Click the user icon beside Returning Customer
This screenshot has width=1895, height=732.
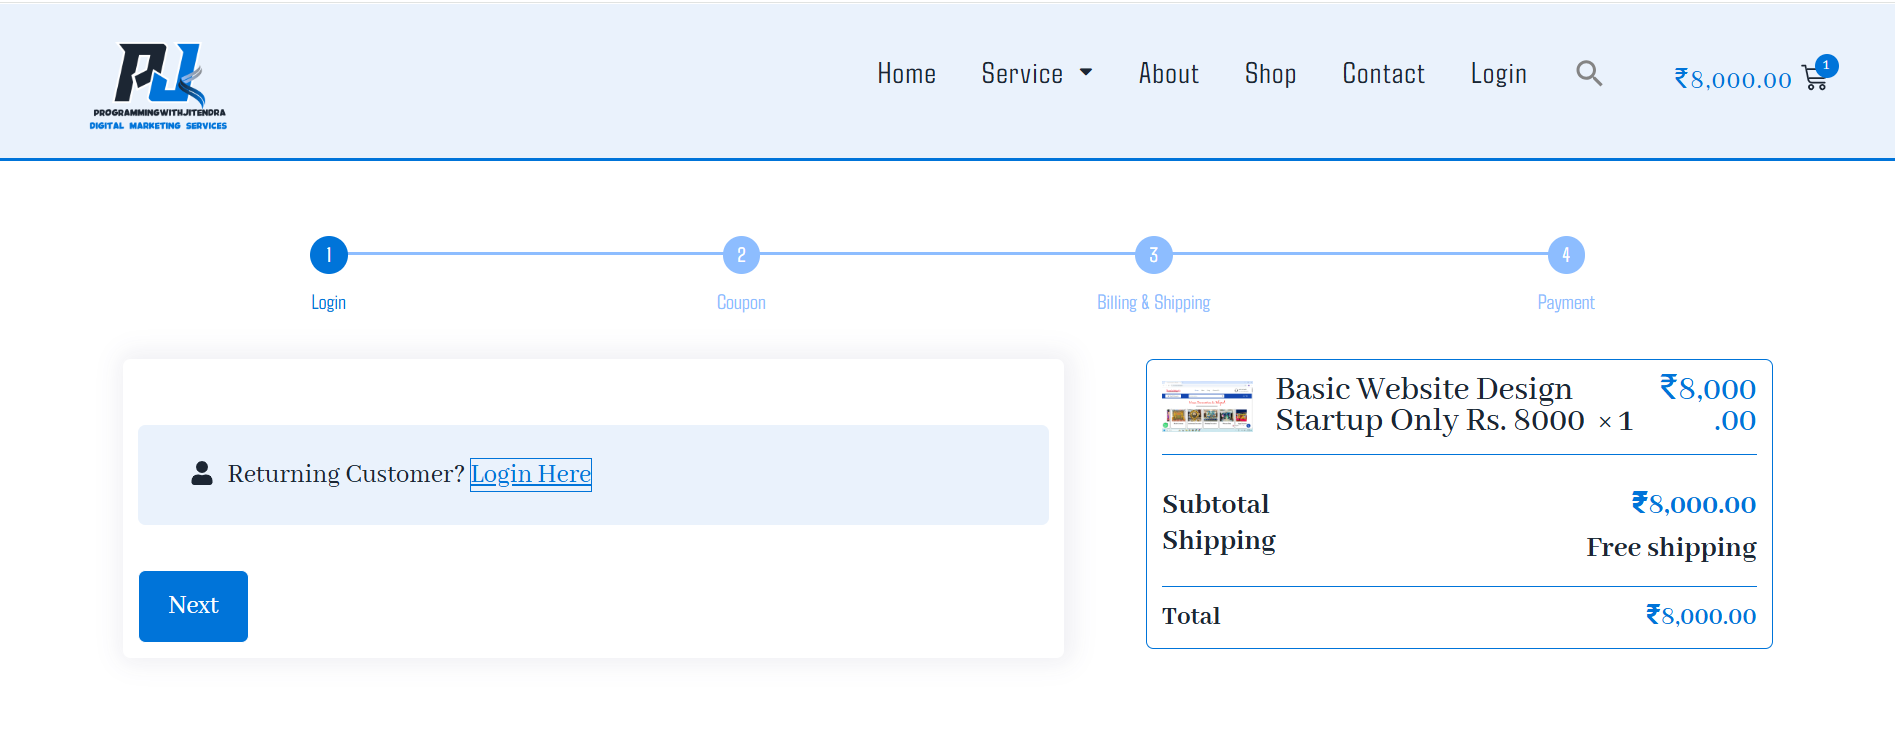tap(202, 473)
